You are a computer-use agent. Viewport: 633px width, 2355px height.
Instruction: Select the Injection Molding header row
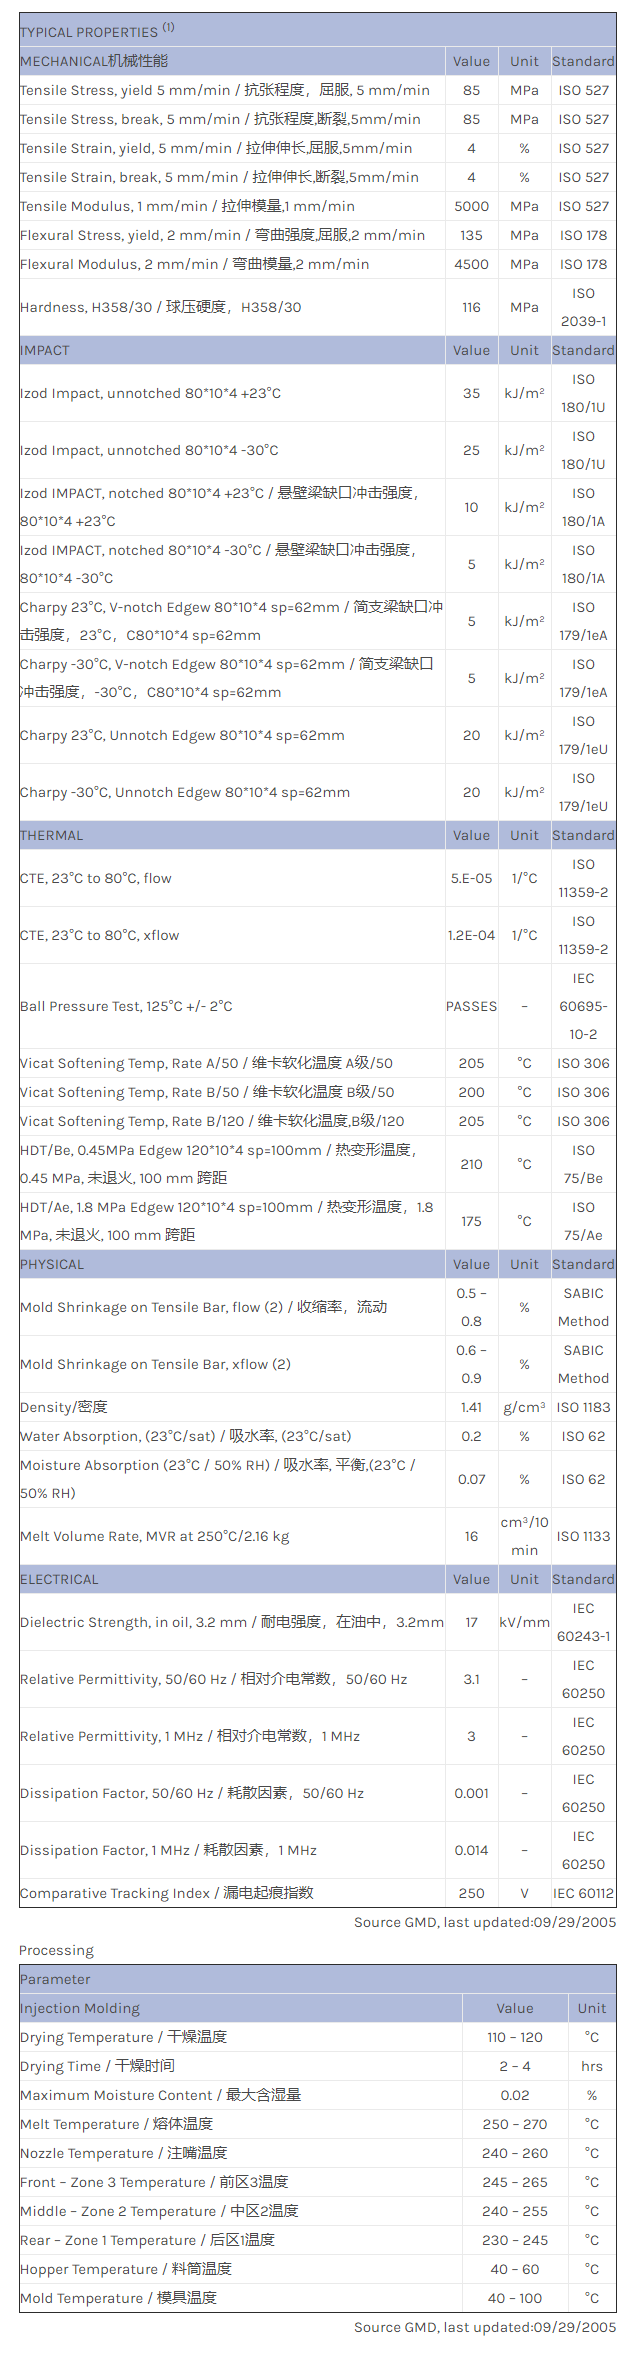[x=80, y=2008]
